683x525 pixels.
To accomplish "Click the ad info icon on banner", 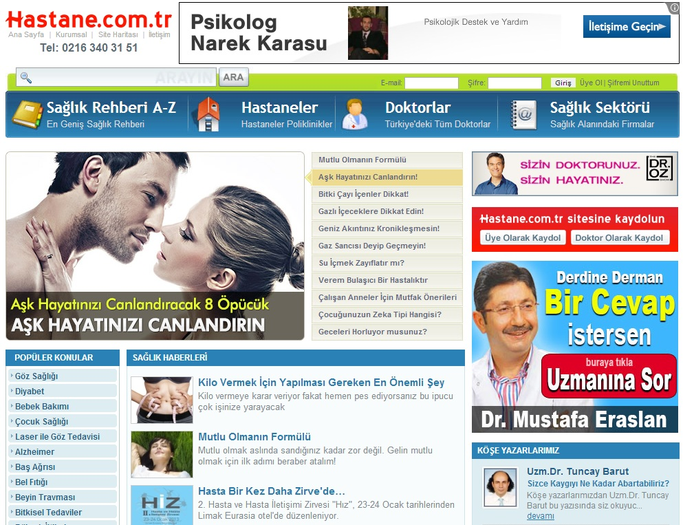I will (675, 7).
